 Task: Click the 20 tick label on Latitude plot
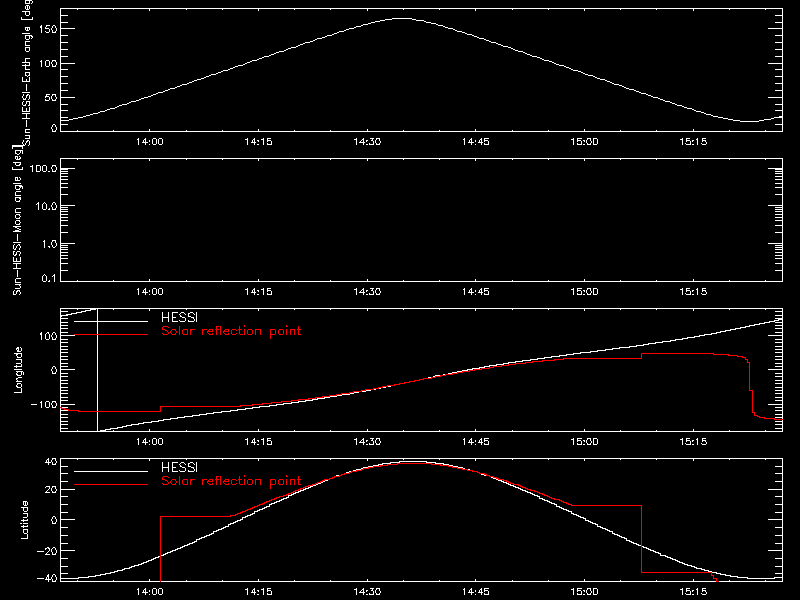[x=51, y=490]
